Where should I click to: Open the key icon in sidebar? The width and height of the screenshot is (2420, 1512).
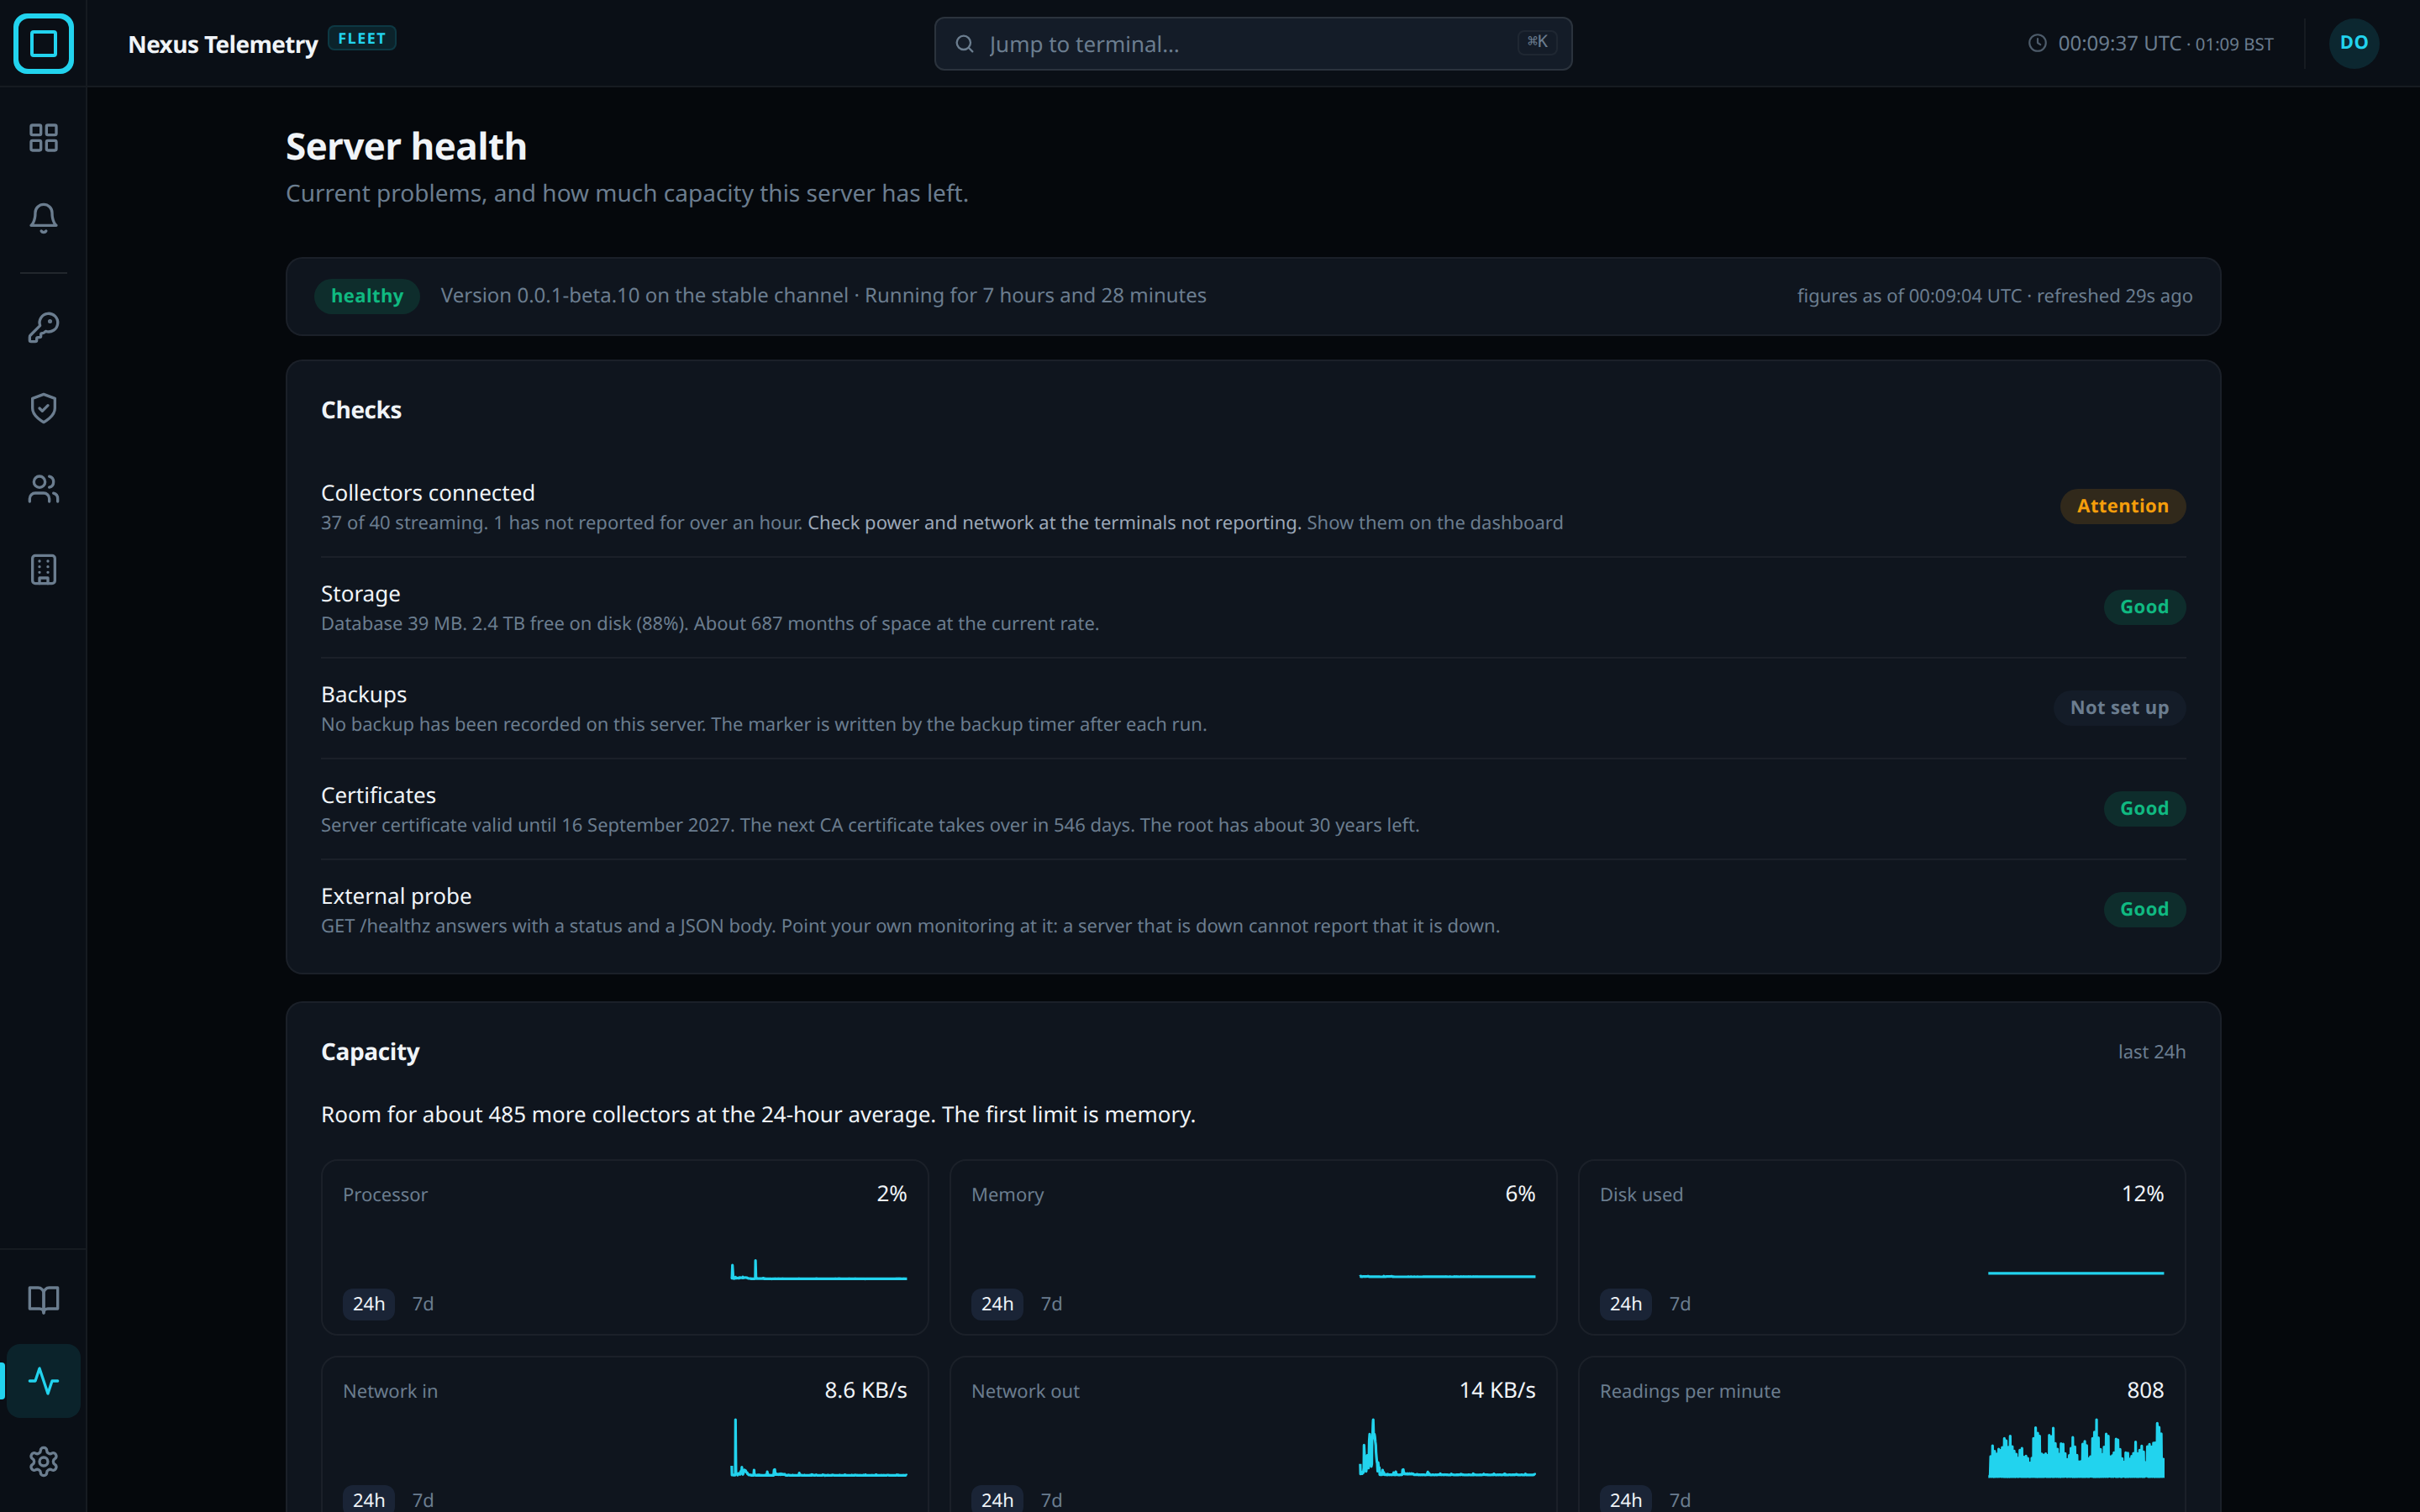tap(43, 327)
